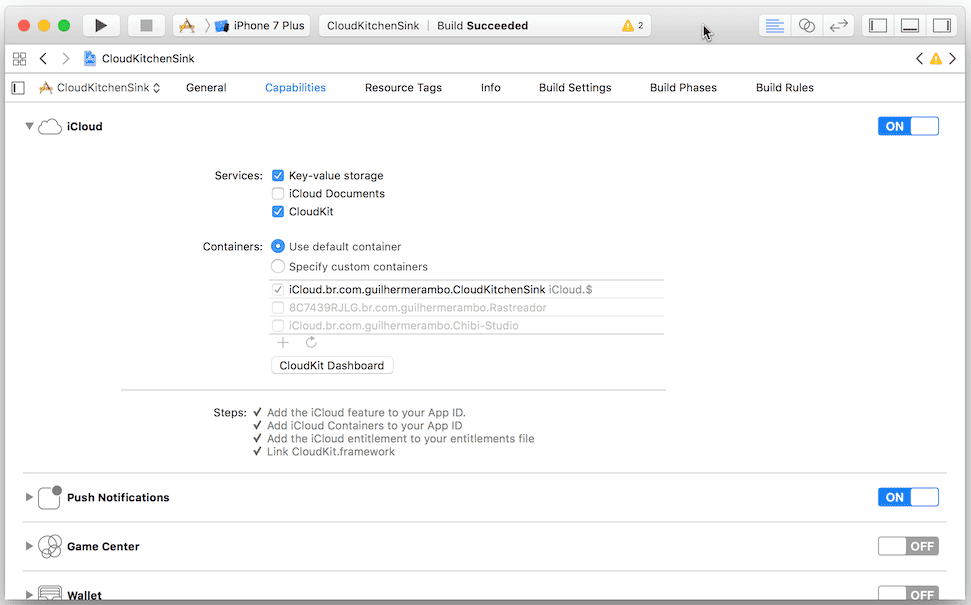Click the Push Notifications icon
Image resolution: width=971 pixels, height=605 pixels.
[50, 497]
